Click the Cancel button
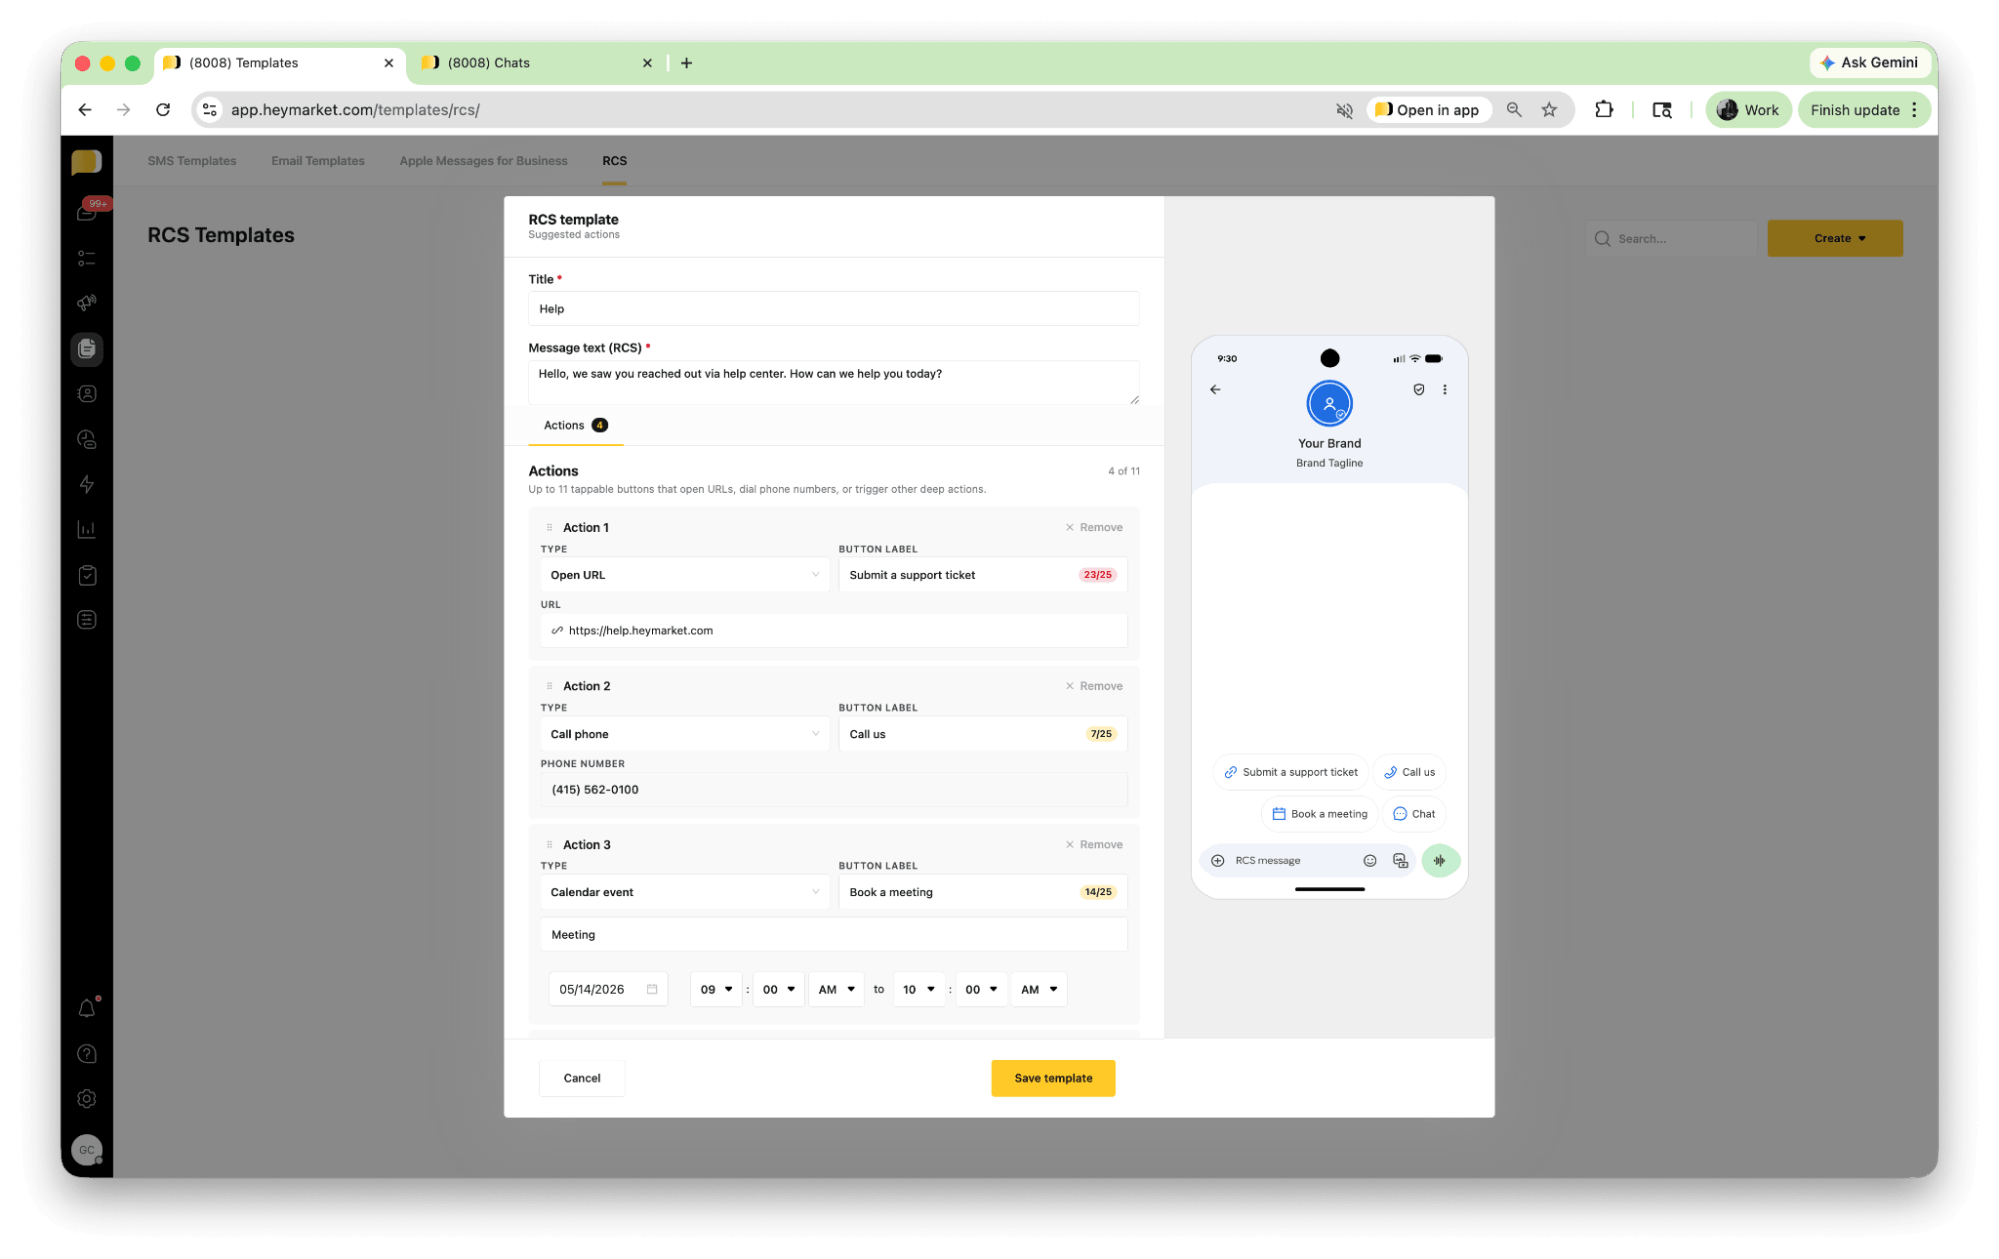The width and height of the screenshot is (1999, 1259). point(582,1078)
